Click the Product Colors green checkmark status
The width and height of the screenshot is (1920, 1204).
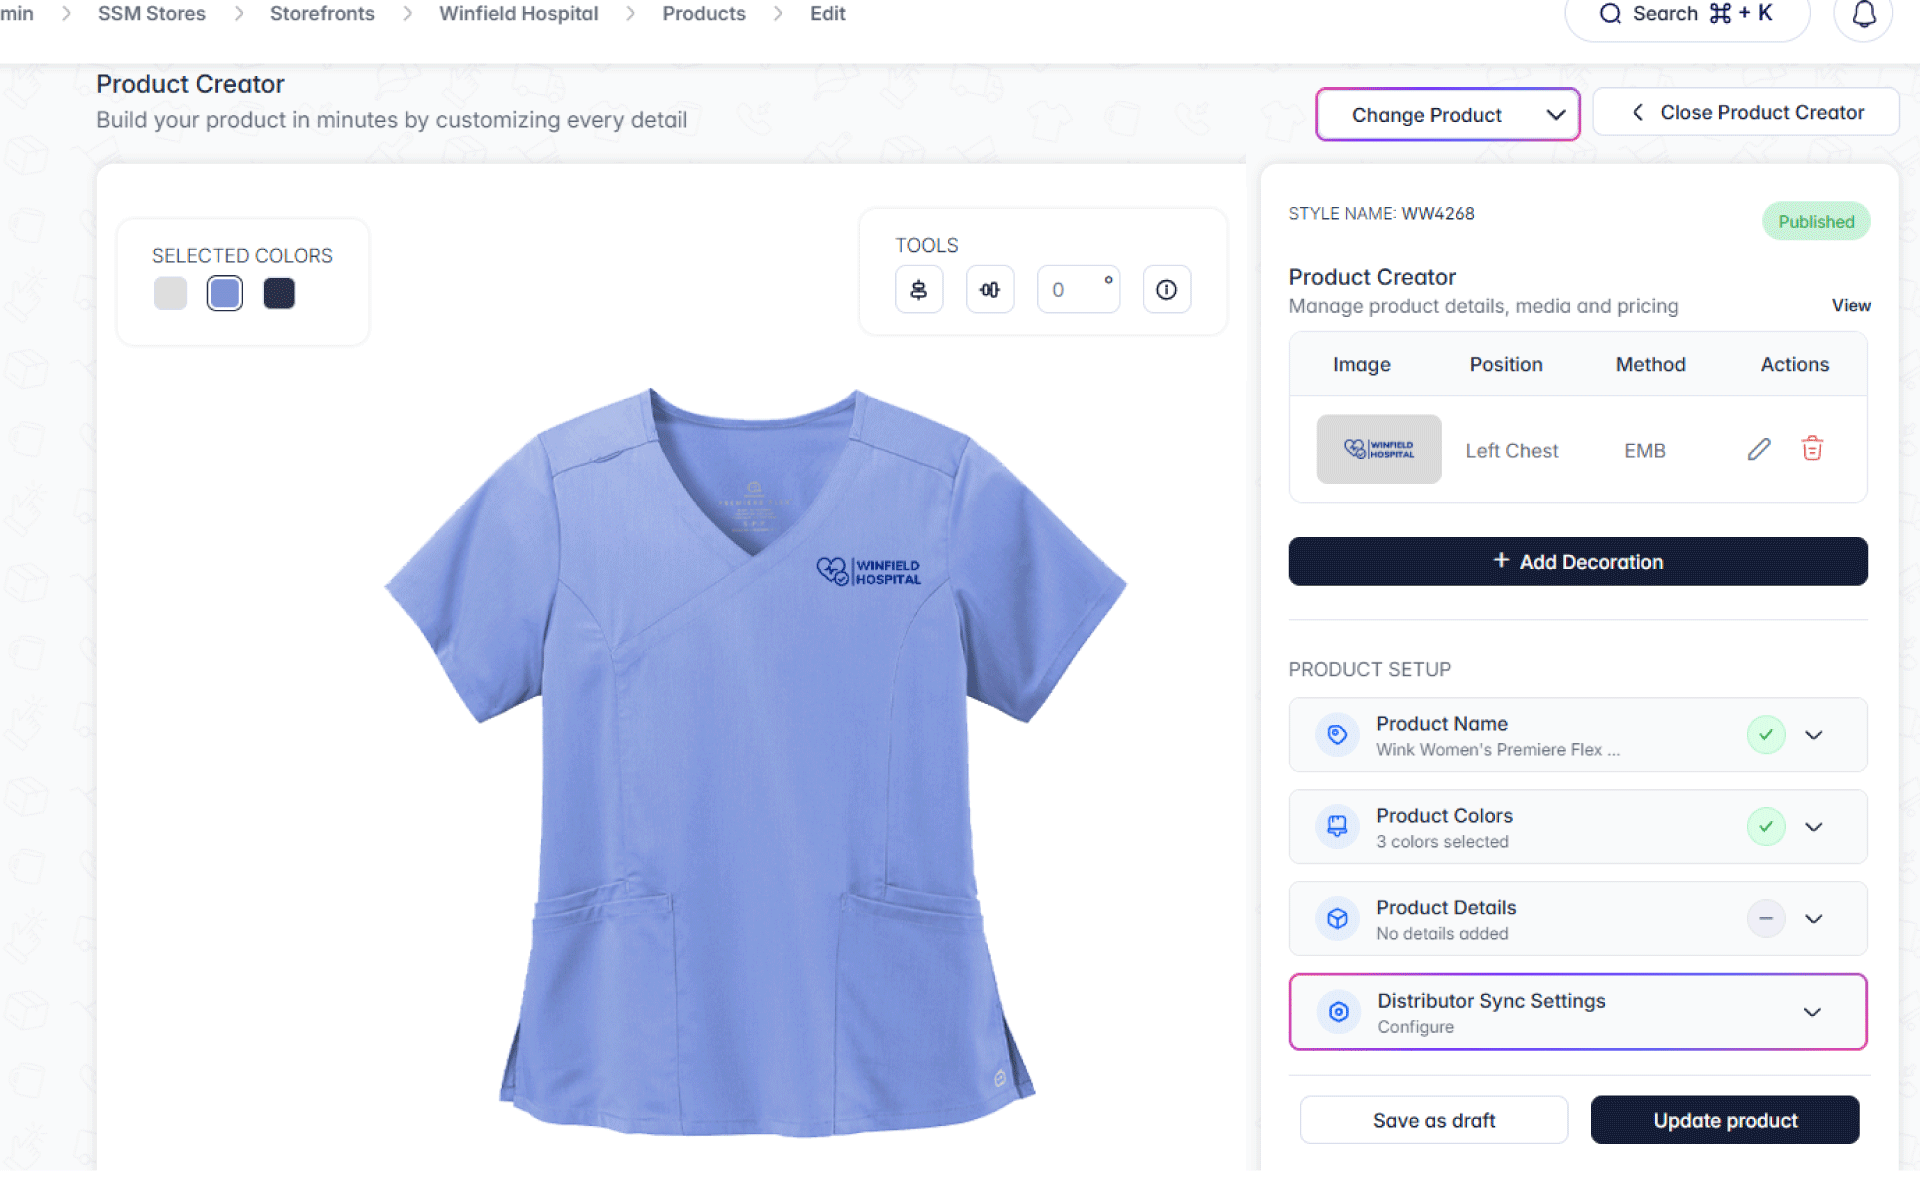tap(1766, 827)
